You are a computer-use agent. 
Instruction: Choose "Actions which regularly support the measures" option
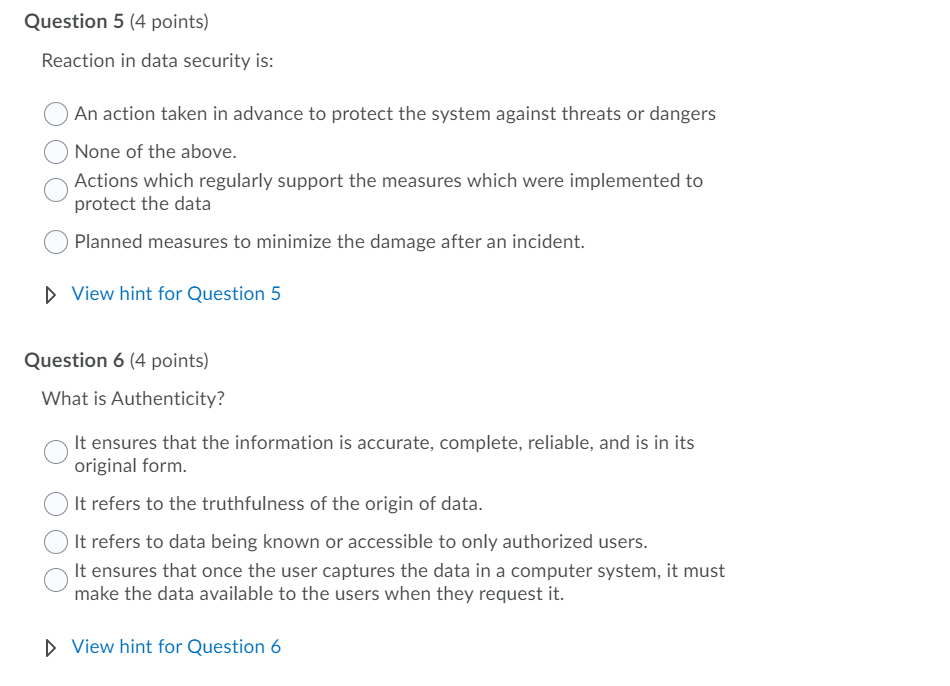pos(56,190)
